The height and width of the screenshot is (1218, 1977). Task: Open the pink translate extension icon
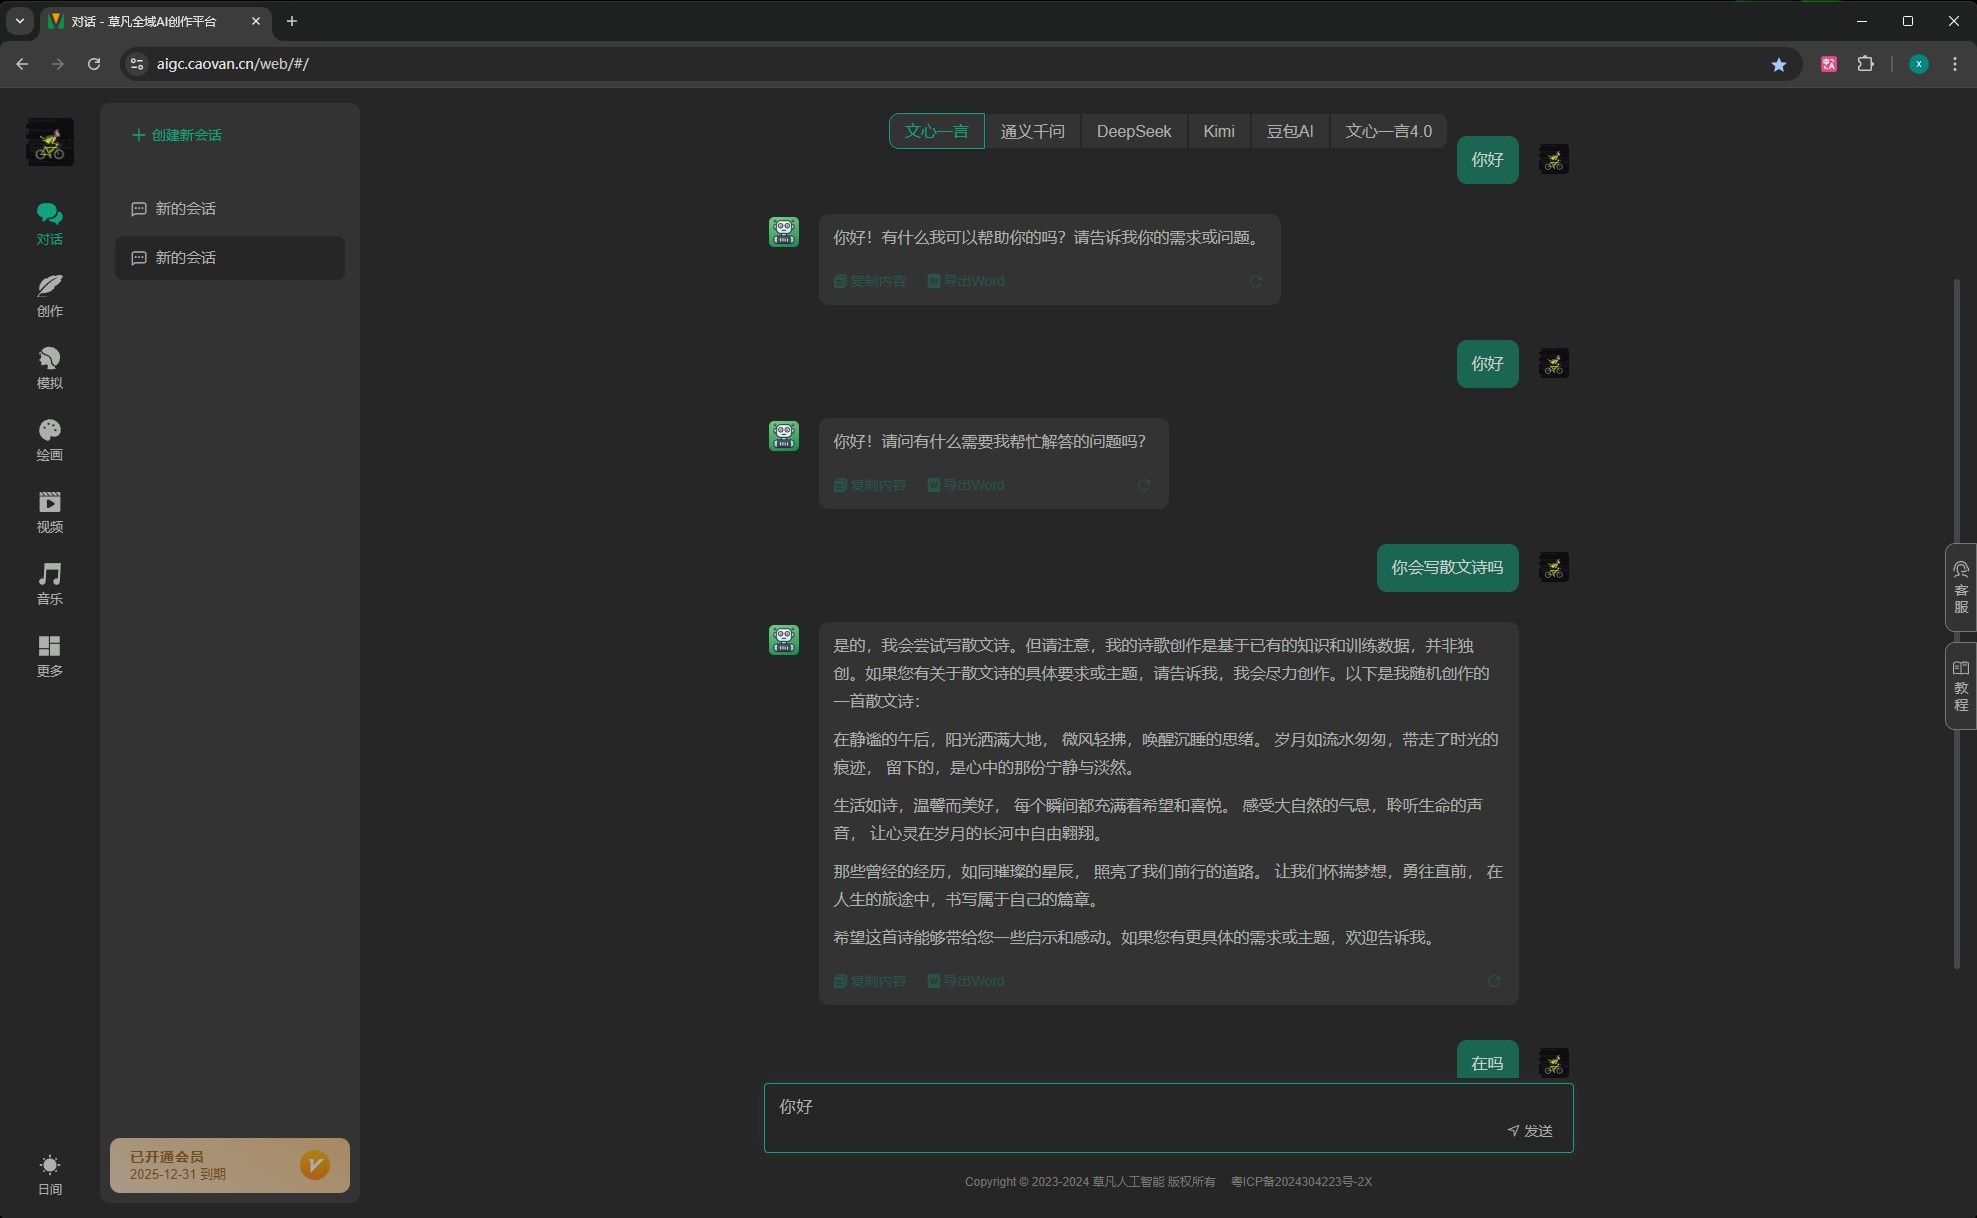click(1829, 64)
